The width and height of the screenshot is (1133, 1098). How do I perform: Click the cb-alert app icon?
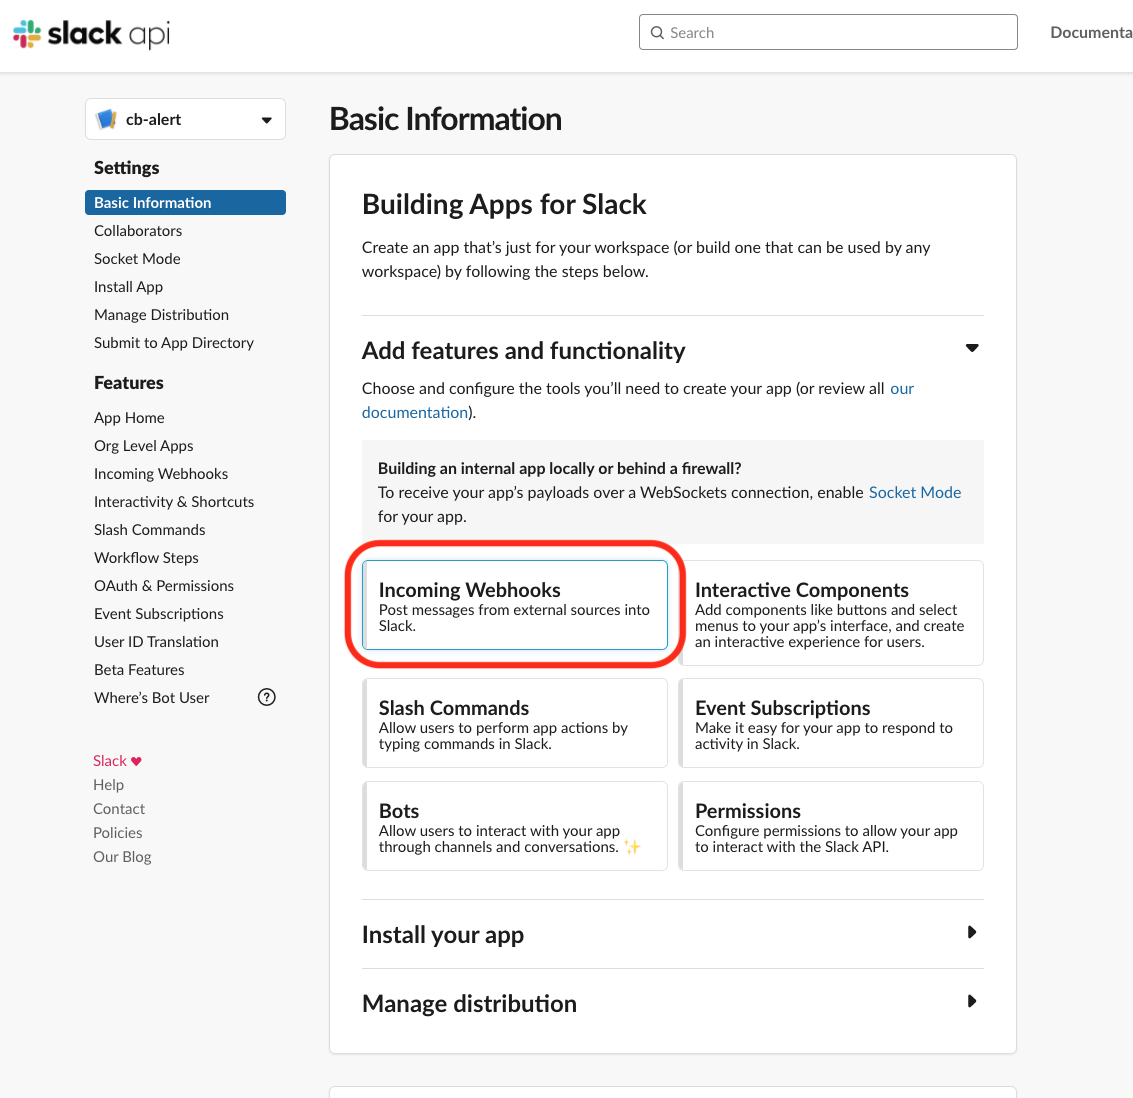107,119
